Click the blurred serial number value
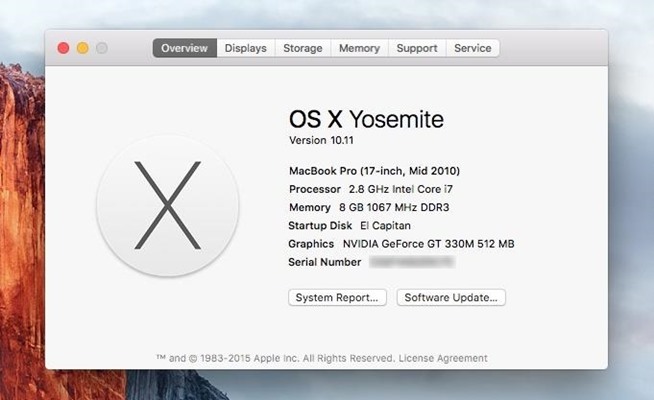This screenshot has width=654, height=400. 411,262
